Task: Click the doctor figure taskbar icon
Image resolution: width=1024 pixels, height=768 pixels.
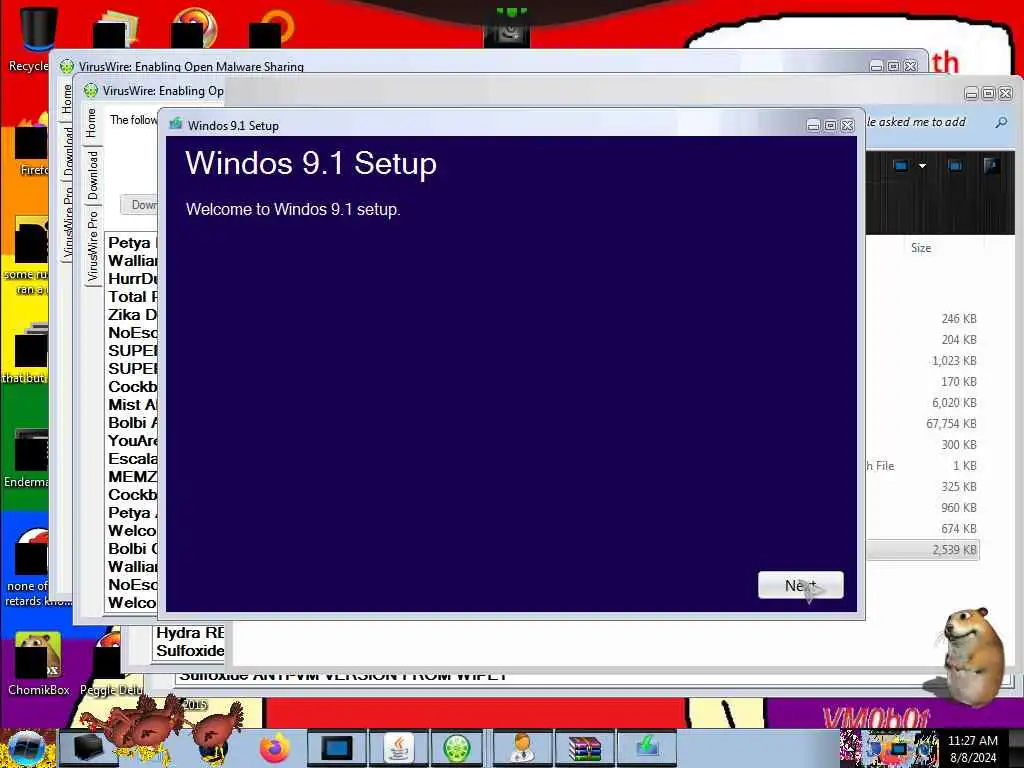Action: (520, 748)
